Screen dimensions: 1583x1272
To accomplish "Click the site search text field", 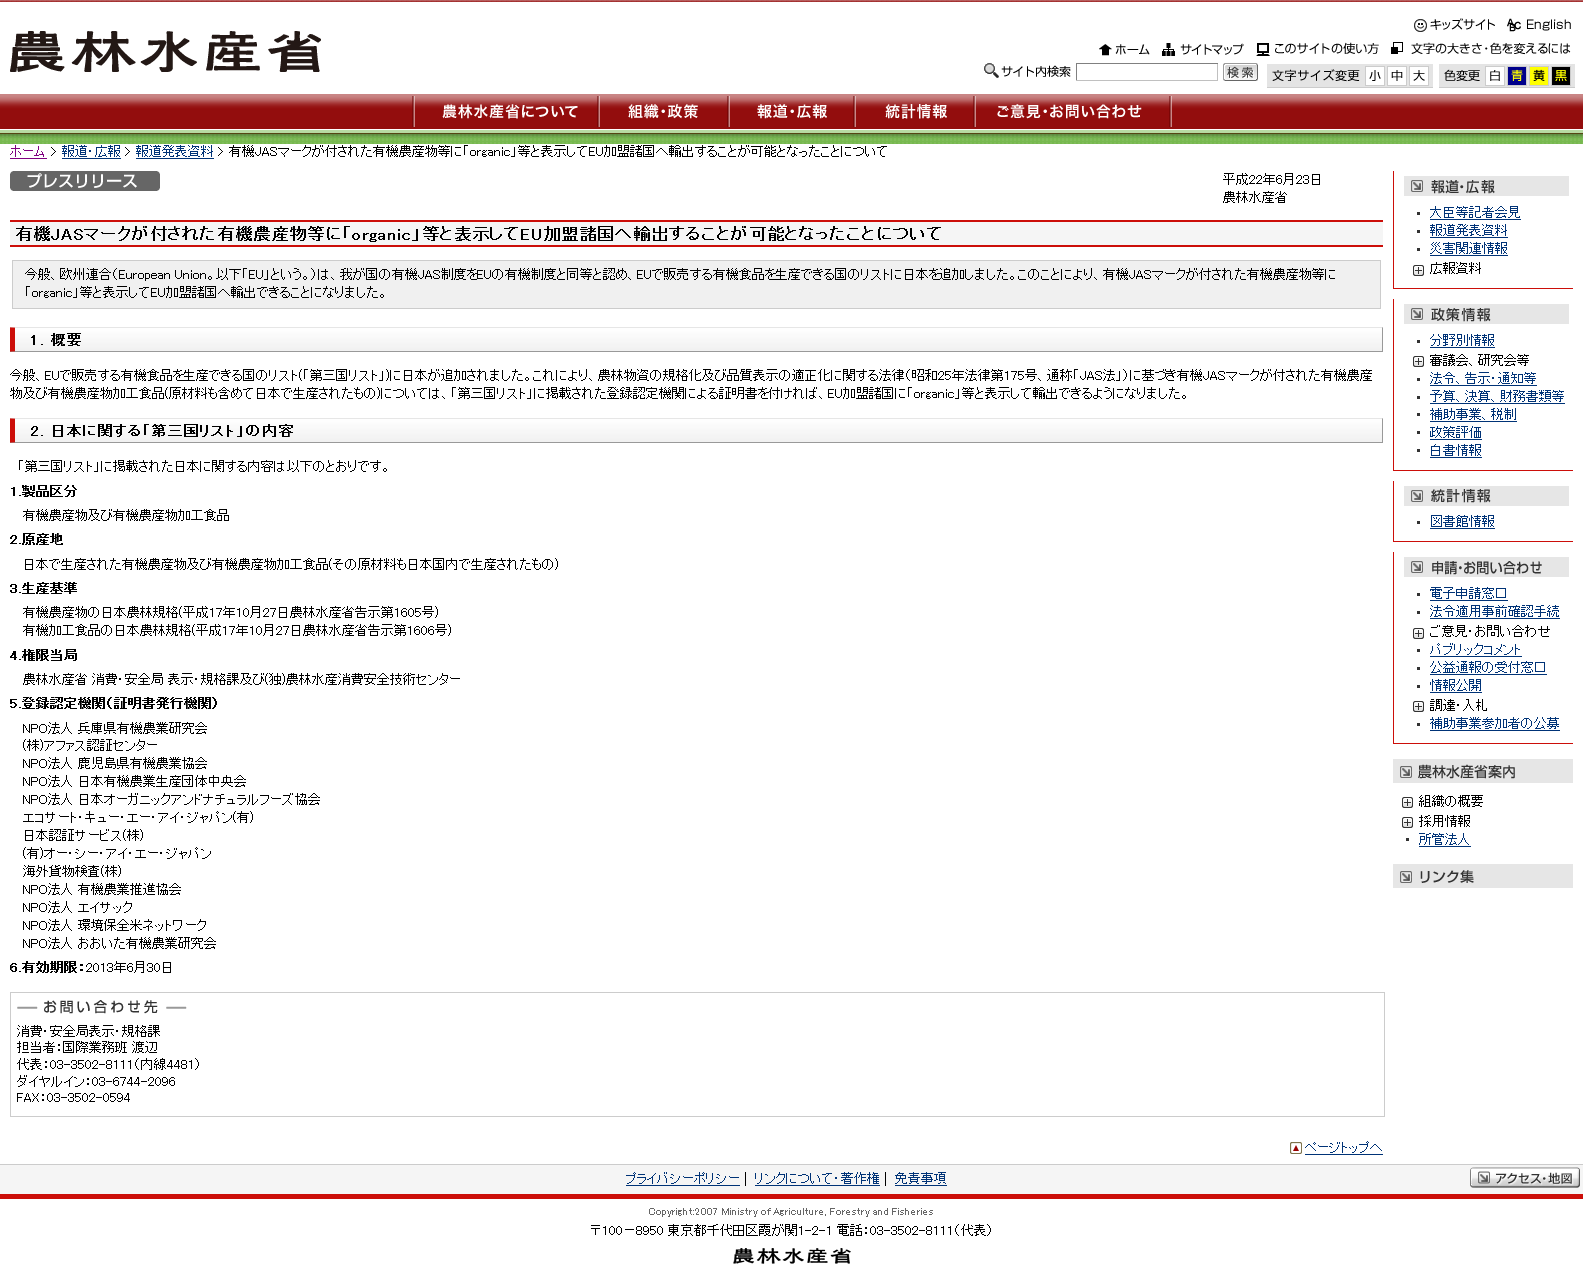I will [x=1146, y=72].
